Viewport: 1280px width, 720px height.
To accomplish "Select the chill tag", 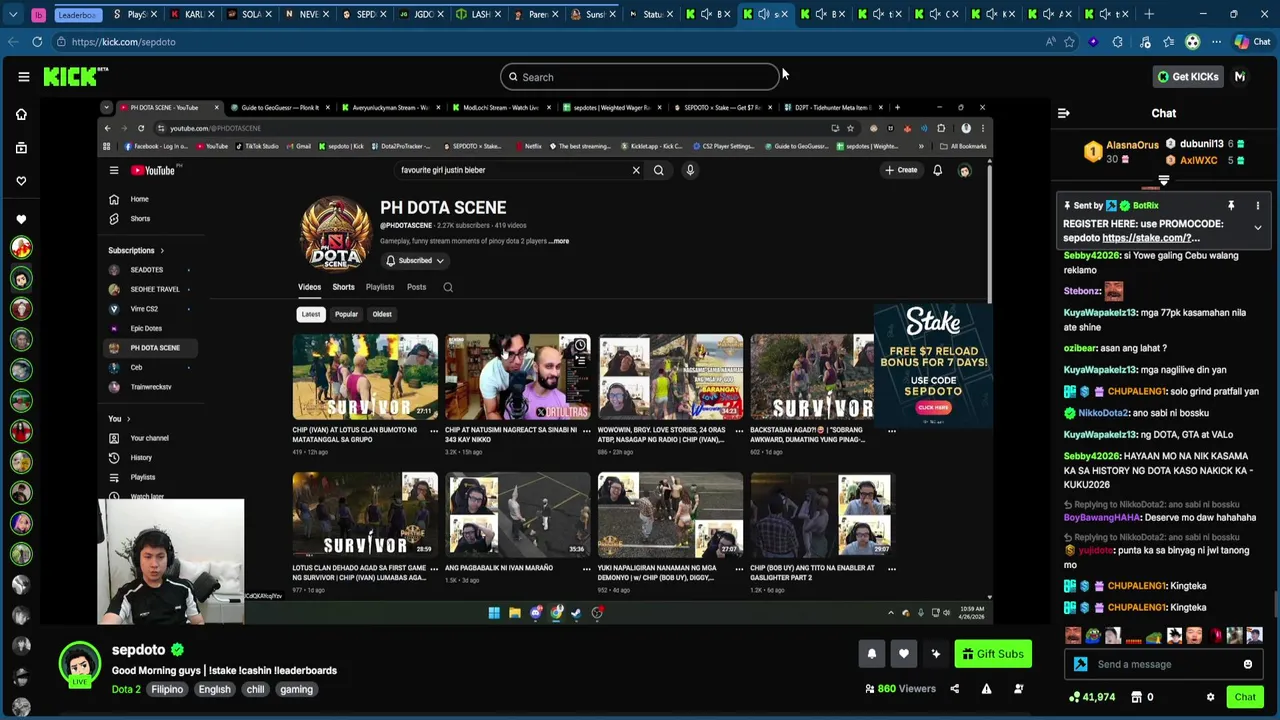I will pos(255,689).
